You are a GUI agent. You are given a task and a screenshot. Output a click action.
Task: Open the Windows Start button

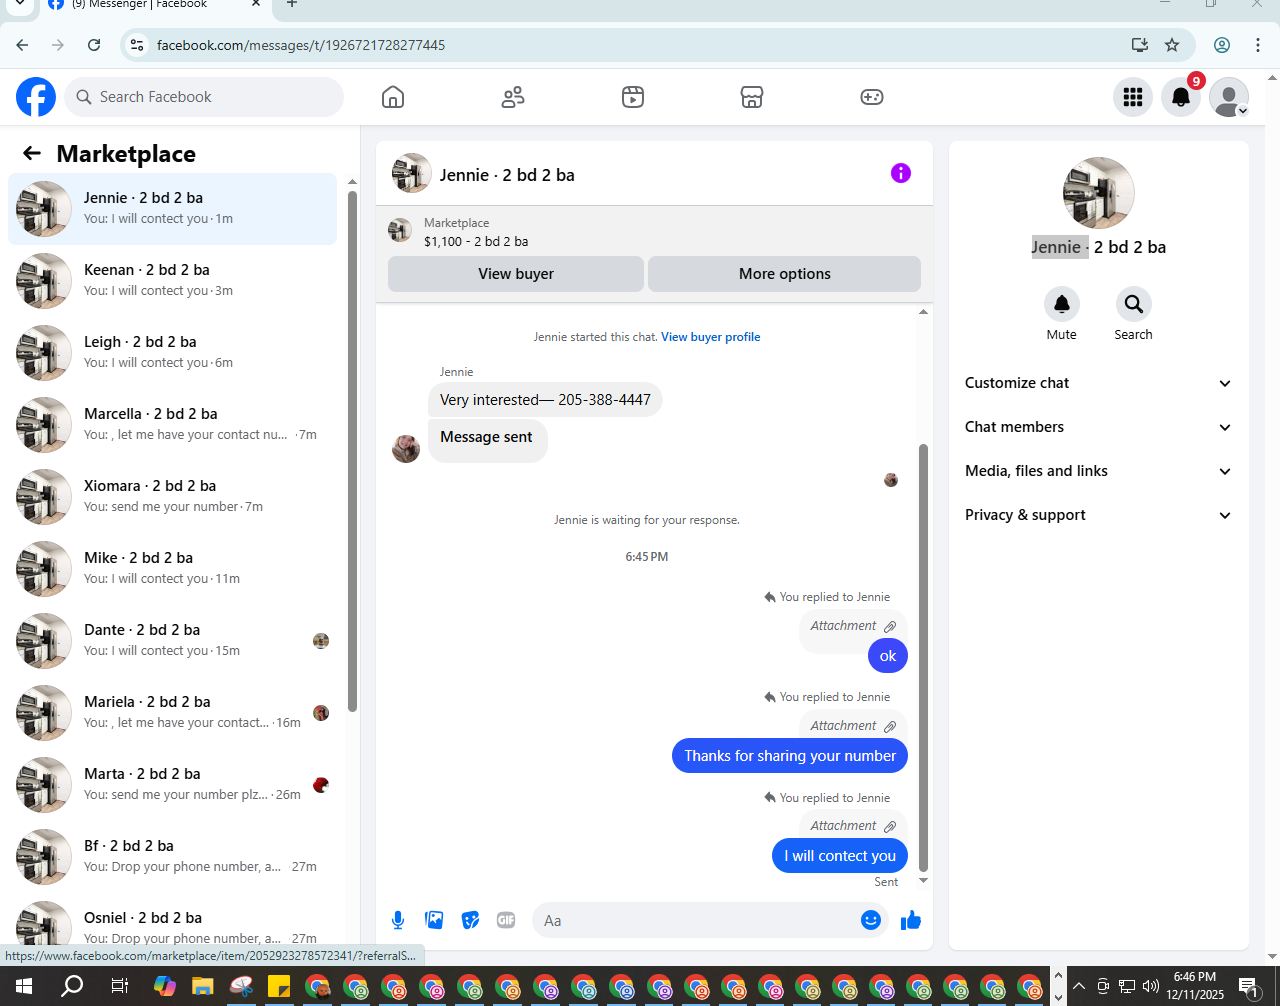pyautogui.click(x=24, y=987)
